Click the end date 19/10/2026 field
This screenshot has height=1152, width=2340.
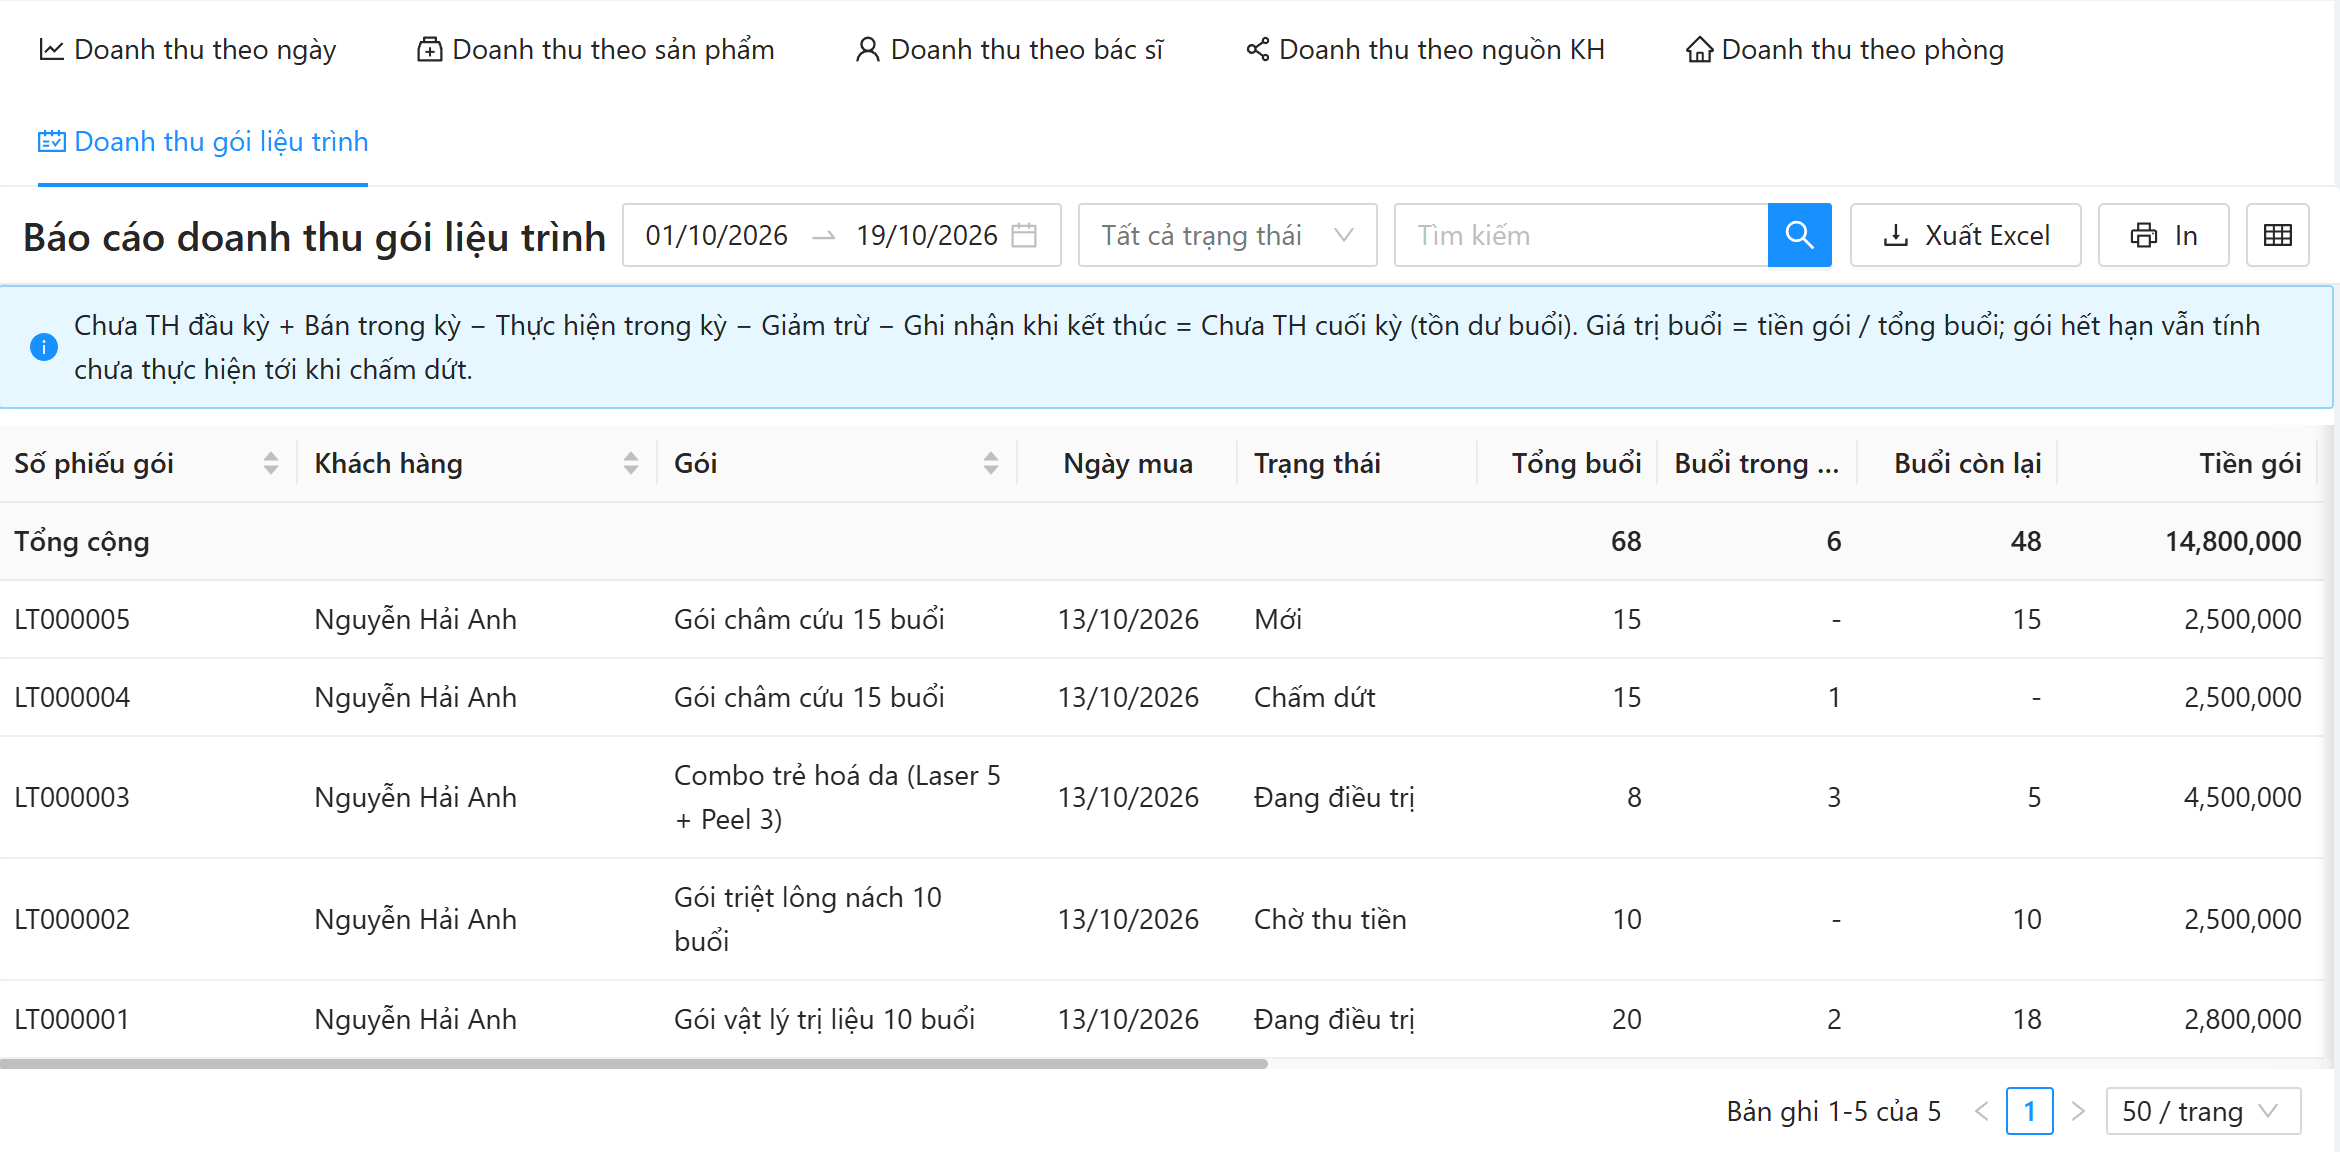[x=926, y=235]
